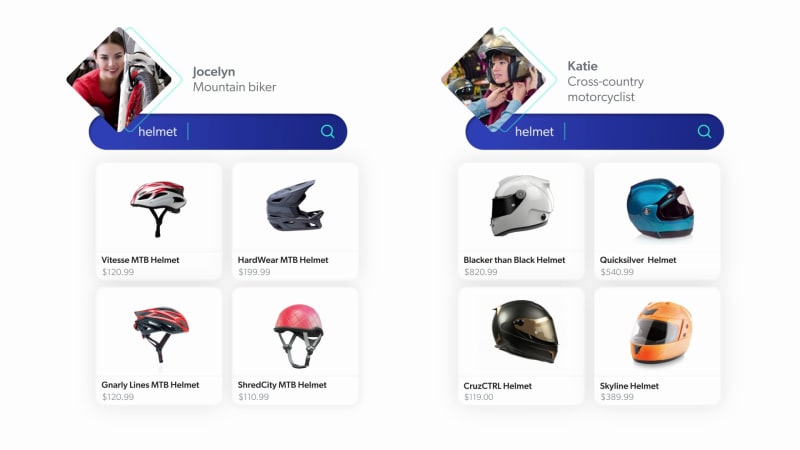The width and height of the screenshot is (800, 450).
Task: Open the Quicksilver Helmet title link
Action: [638, 260]
